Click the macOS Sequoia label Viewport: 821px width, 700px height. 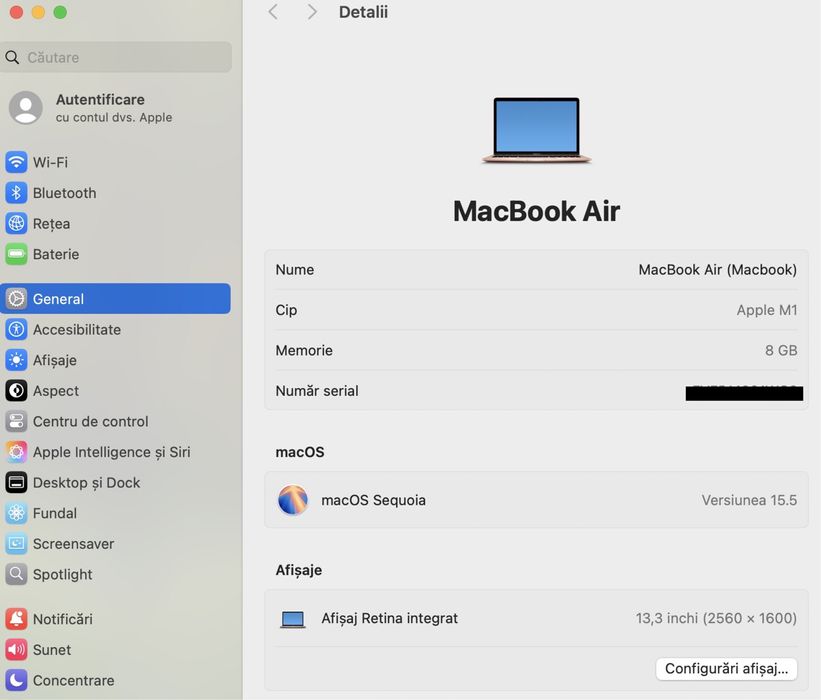(x=373, y=500)
